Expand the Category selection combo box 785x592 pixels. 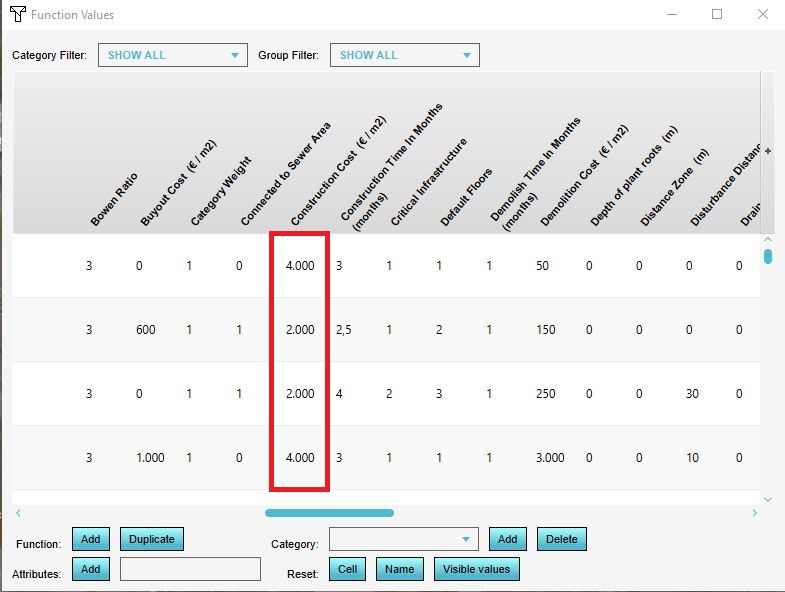coord(403,540)
